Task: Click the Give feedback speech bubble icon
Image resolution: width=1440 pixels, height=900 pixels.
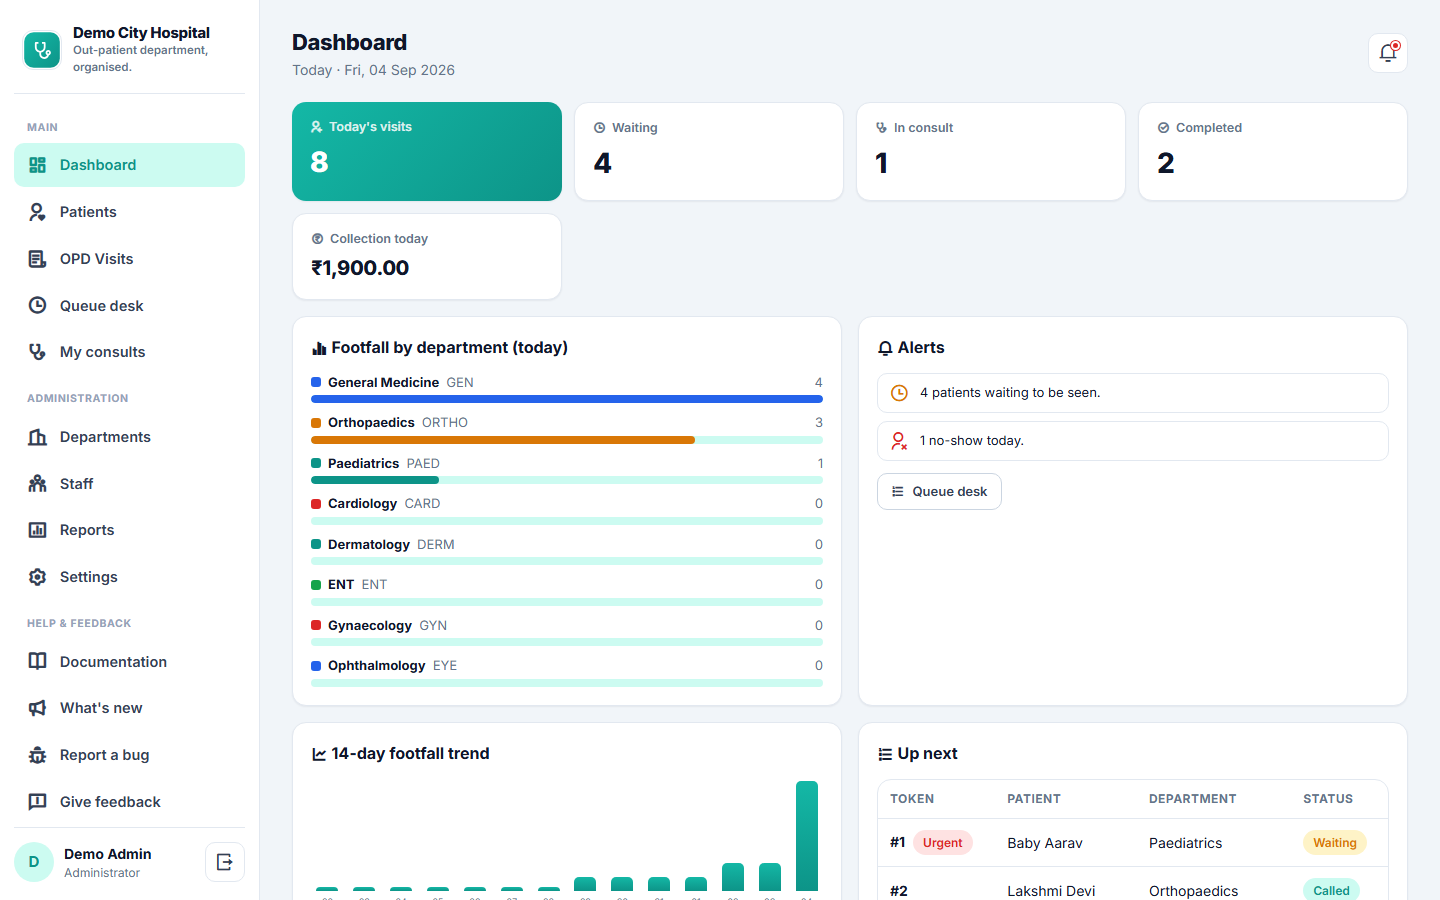Action: click(37, 802)
